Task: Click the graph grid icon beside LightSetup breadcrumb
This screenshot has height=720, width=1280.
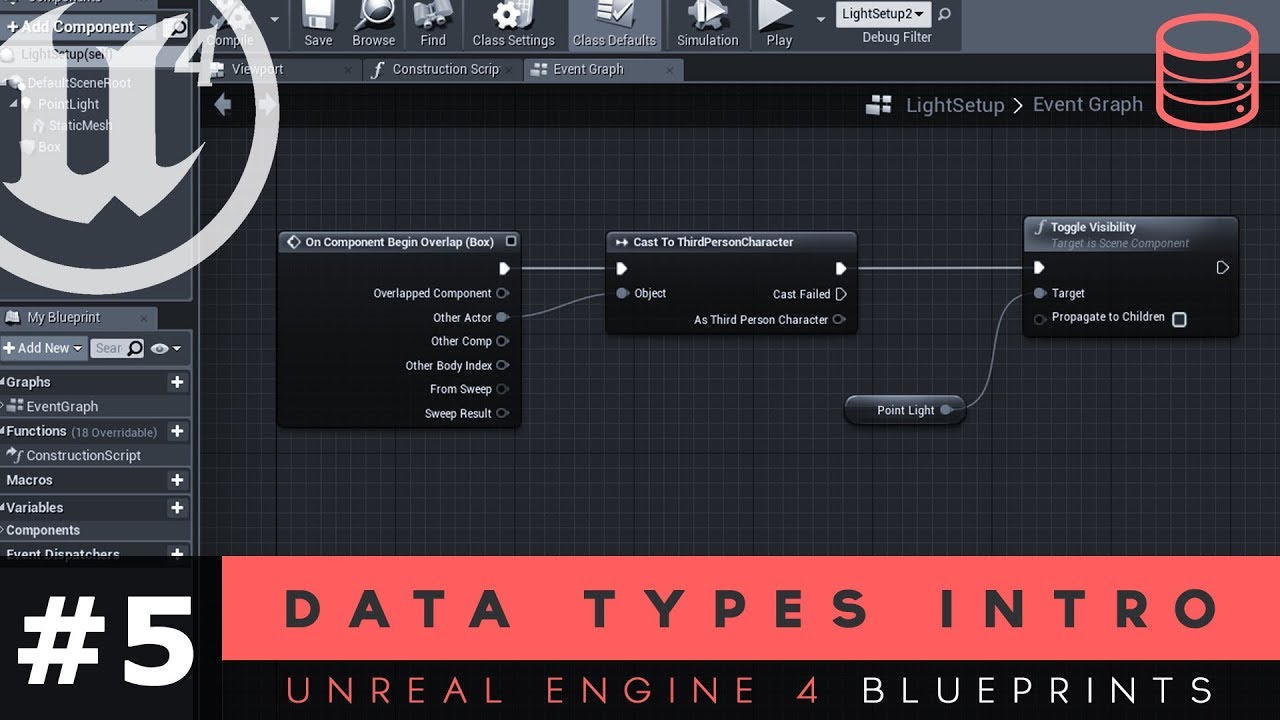Action: pyautogui.click(x=879, y=105)
